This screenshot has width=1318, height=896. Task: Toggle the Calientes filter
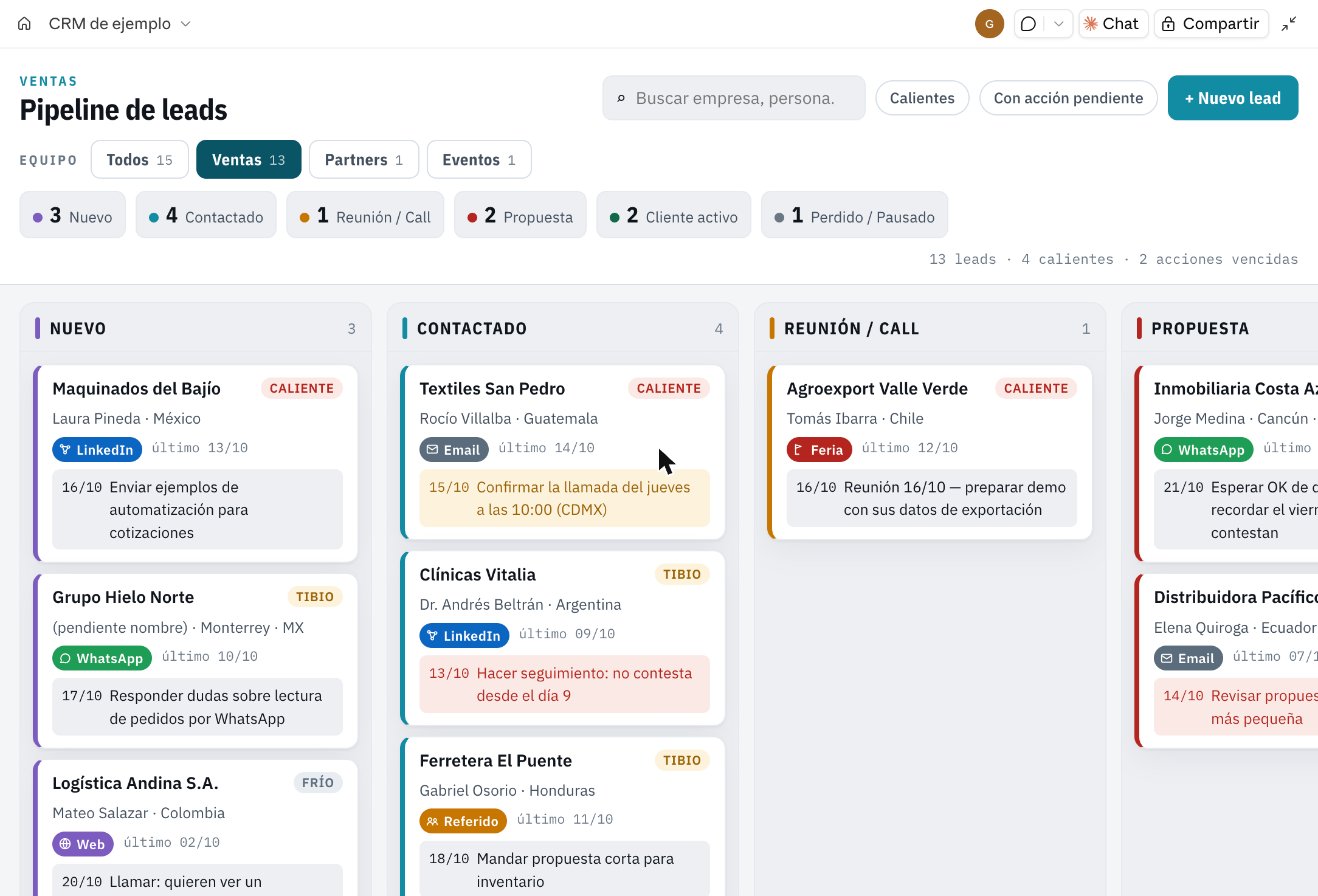pyautogui.click(x=922, y=98)
